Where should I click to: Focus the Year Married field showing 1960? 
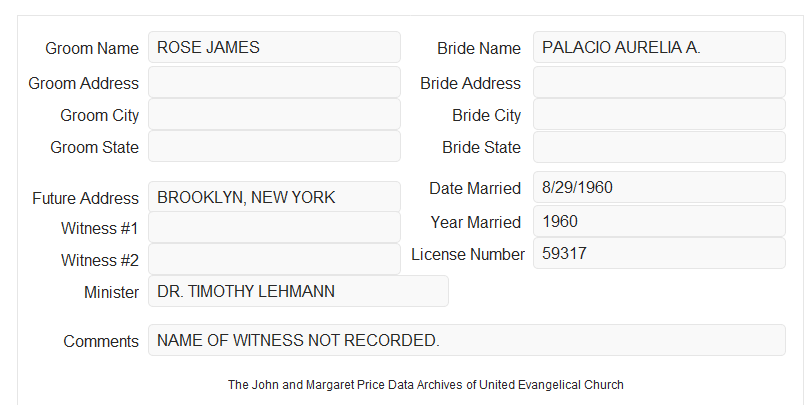point(659,221)
